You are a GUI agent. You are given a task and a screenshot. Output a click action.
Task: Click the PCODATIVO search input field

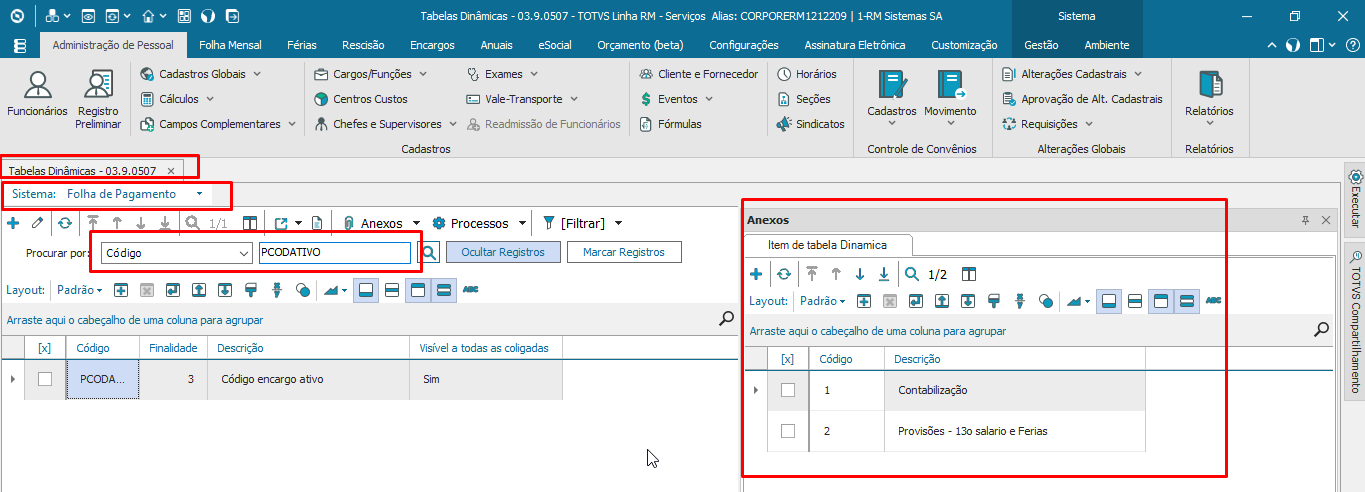pyautogui.click(x=334, y=253)
